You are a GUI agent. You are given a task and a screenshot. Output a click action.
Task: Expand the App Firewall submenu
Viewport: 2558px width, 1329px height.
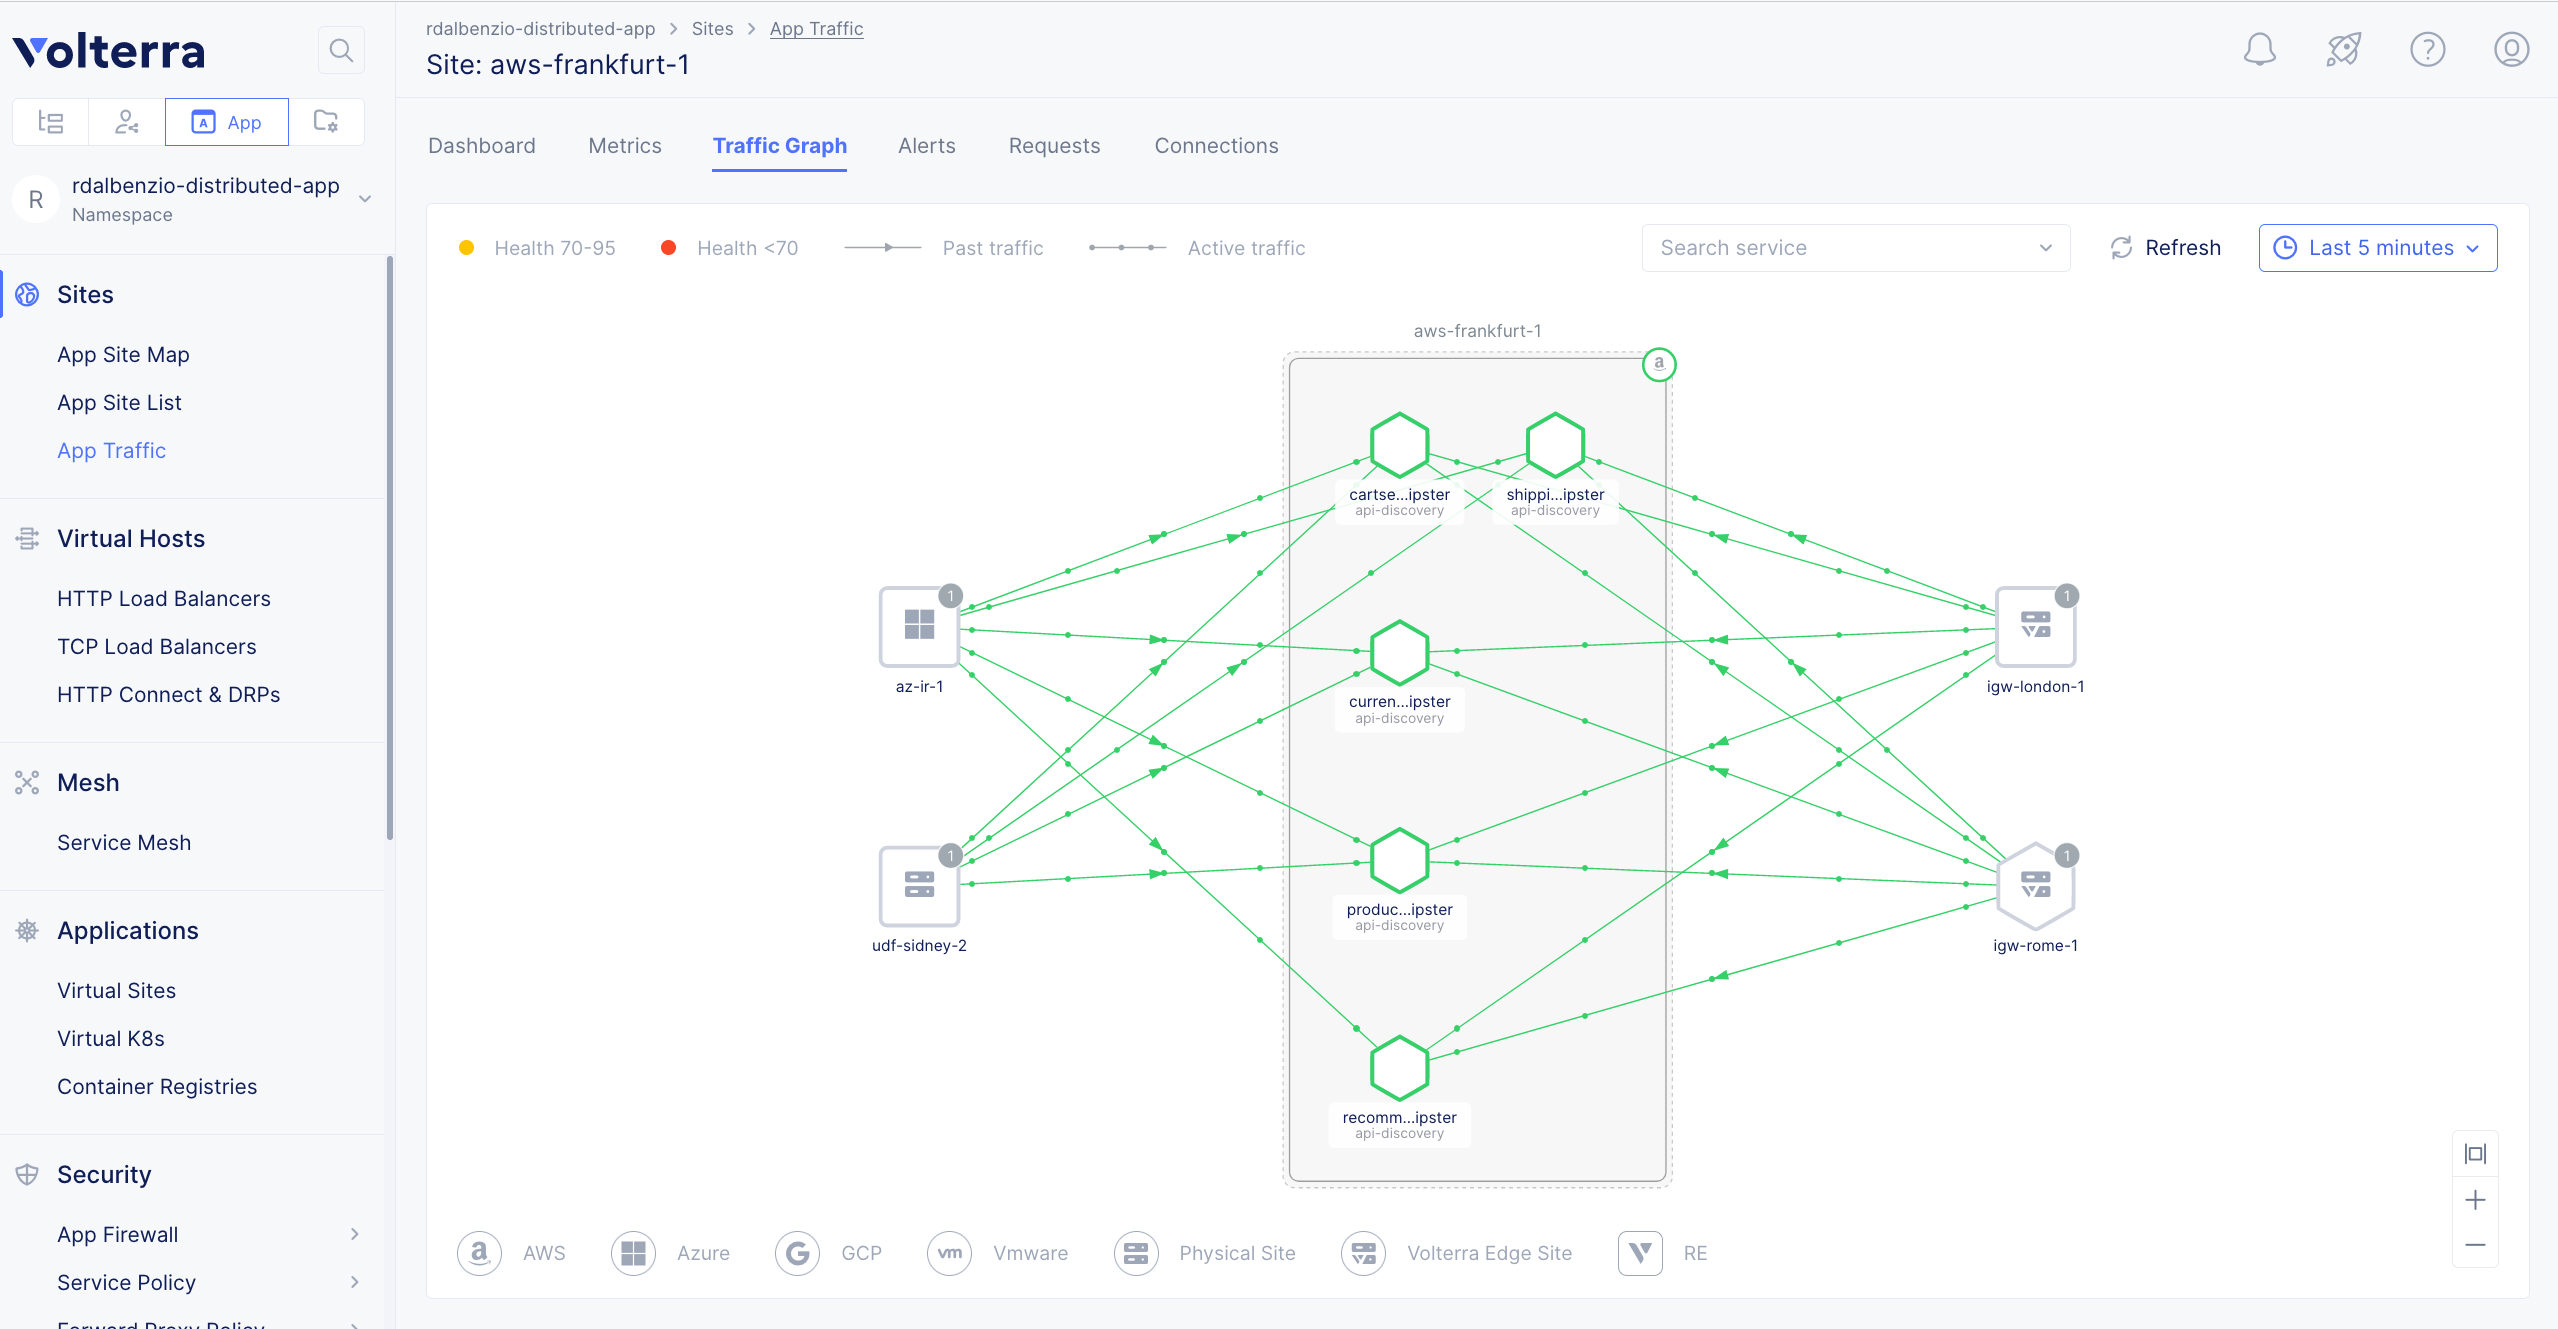point(355,1234)
